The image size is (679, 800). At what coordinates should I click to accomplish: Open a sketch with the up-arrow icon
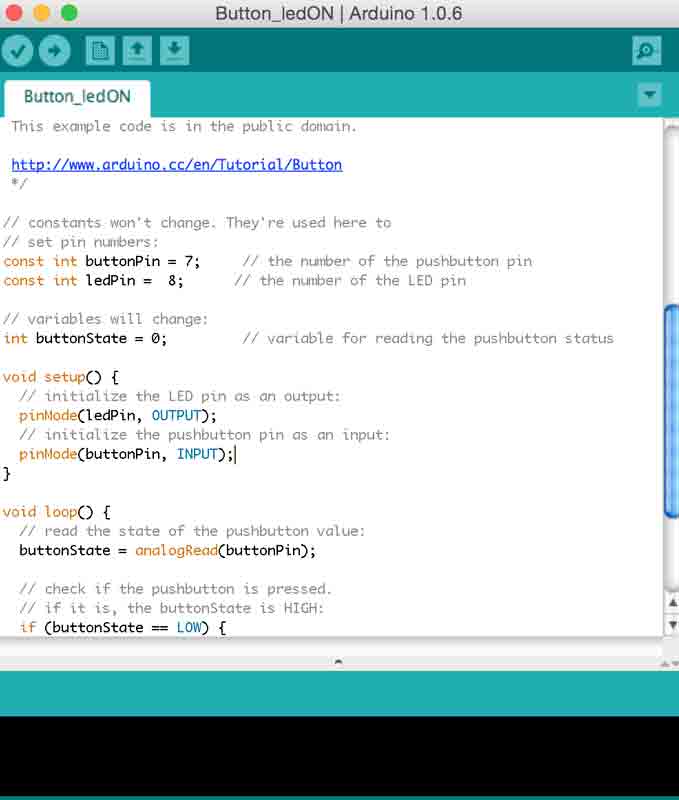coord(137,51)
